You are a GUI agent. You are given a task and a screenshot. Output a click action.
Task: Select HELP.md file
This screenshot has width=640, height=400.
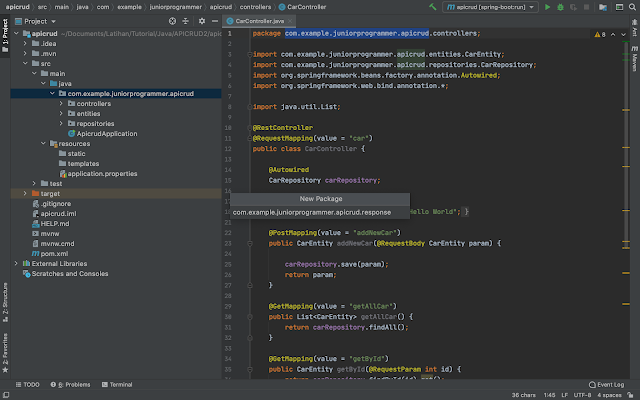51,224
